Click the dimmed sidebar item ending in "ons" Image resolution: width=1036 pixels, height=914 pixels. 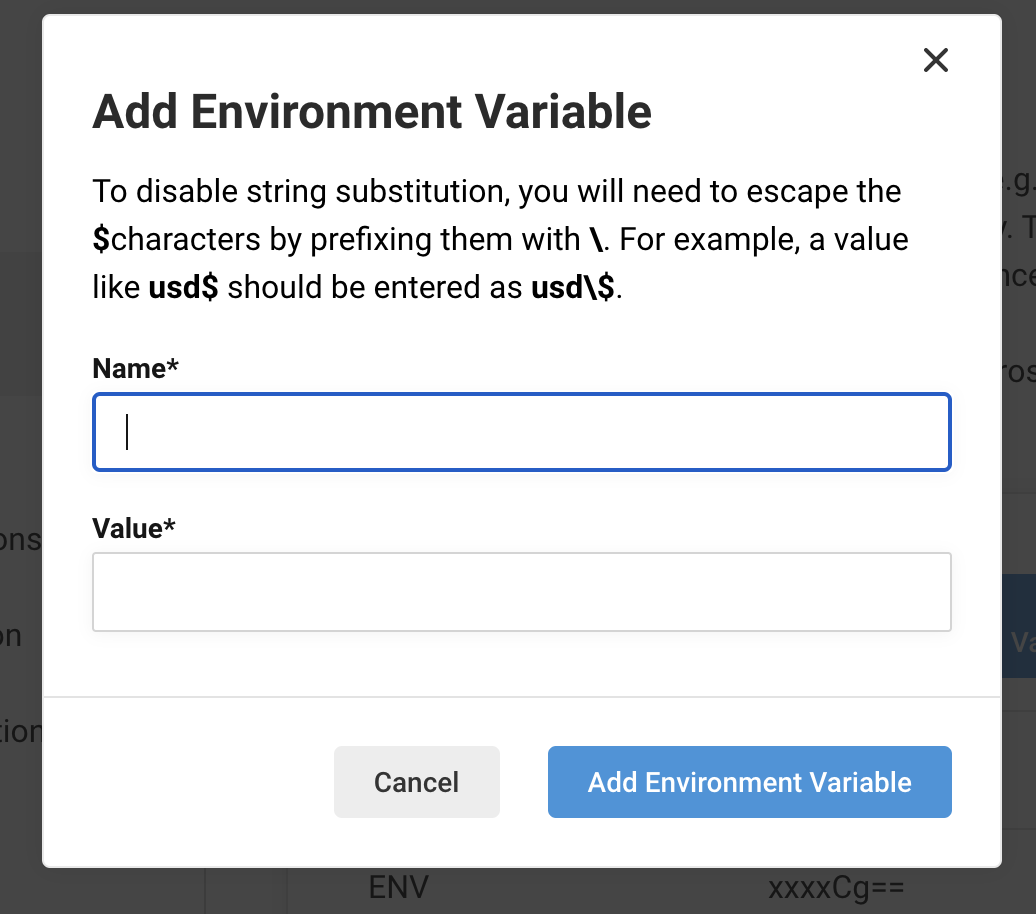(x=20, y=540)
